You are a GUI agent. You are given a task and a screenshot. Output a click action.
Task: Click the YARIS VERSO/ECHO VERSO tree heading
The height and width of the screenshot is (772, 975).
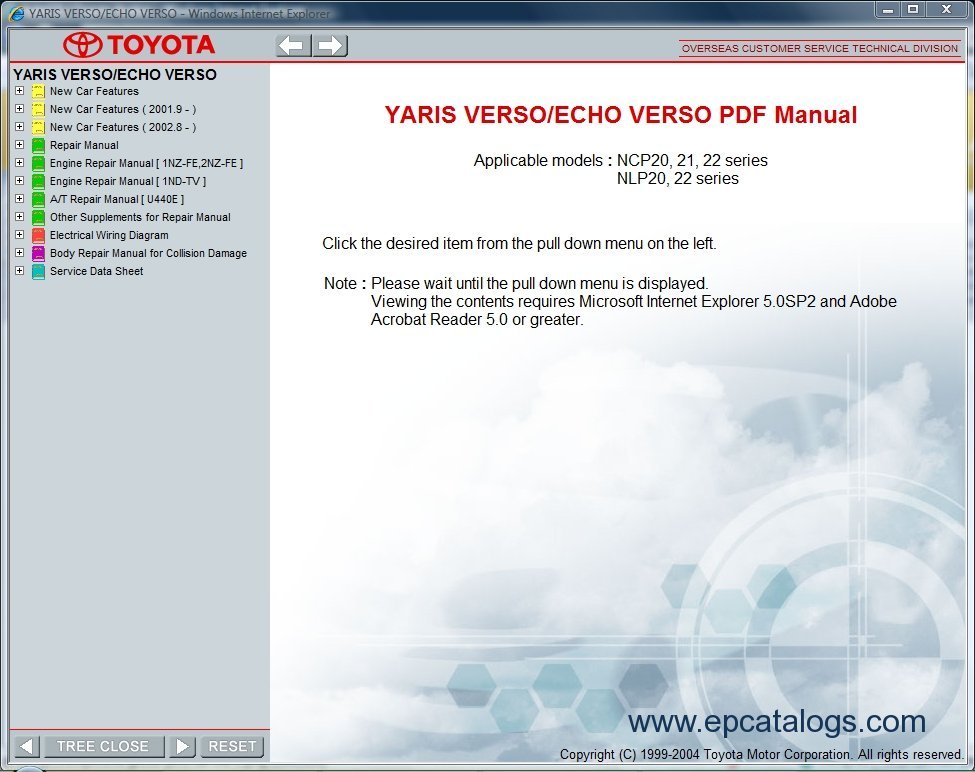[115, 75]
